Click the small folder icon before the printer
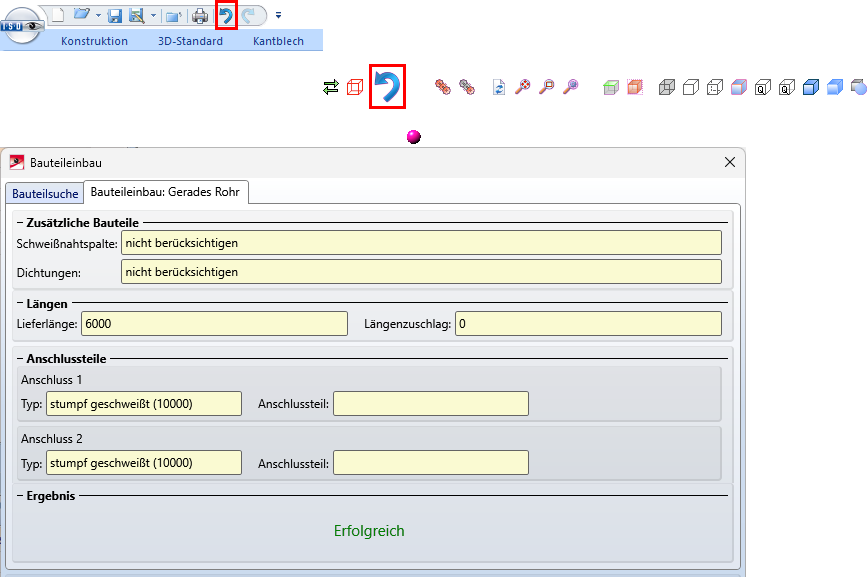Screen dimensions: 867x577 (x=174, y=16)
